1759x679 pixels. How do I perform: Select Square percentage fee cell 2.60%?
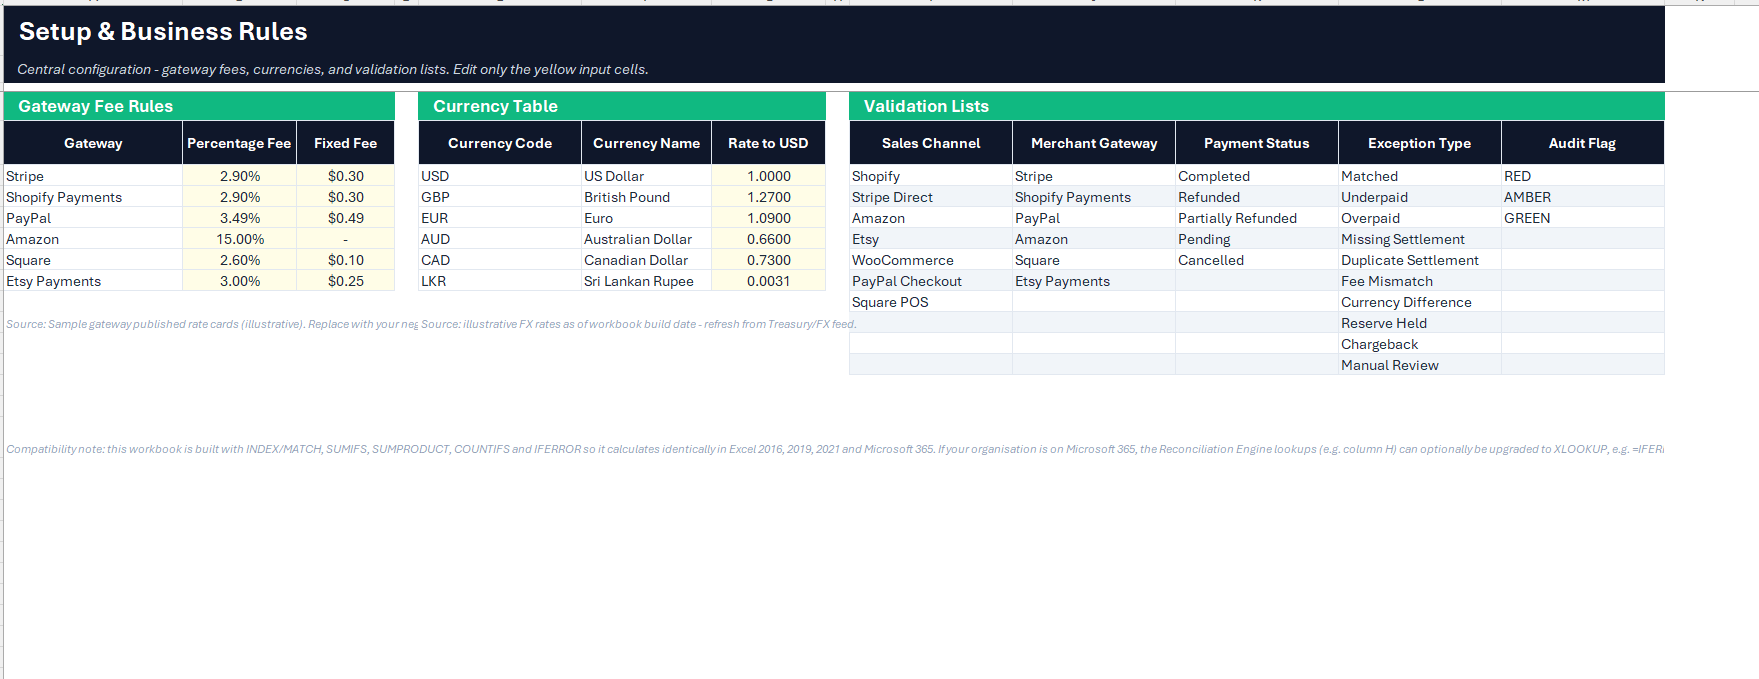240,260
